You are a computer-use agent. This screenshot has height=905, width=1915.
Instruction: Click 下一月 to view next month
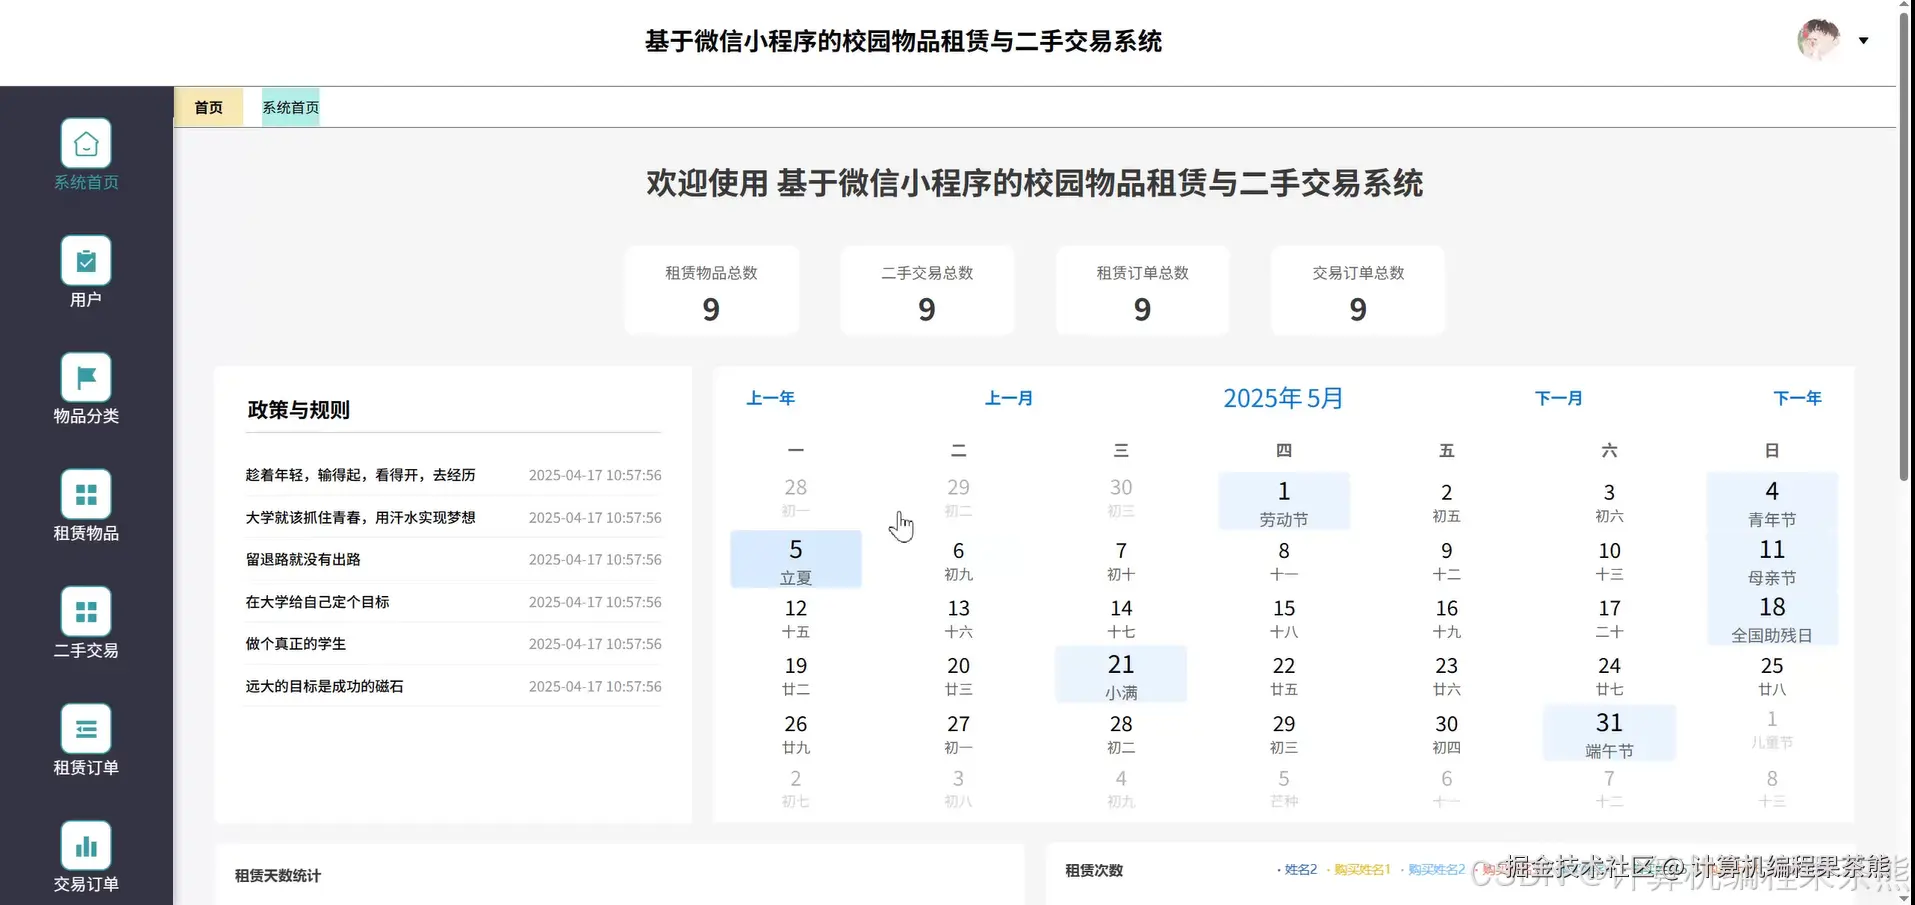click(1559, 397)
